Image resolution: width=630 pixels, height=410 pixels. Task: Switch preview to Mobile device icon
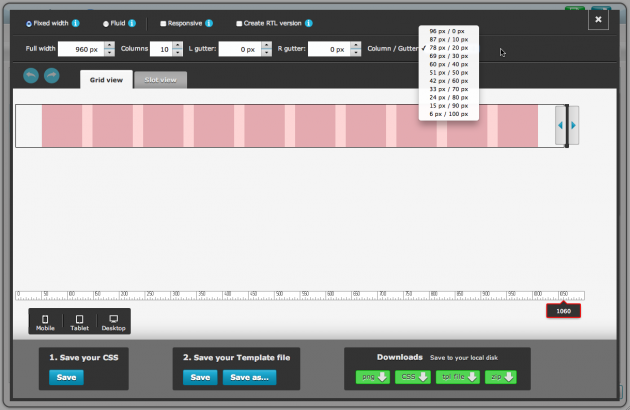coord(45,321)
